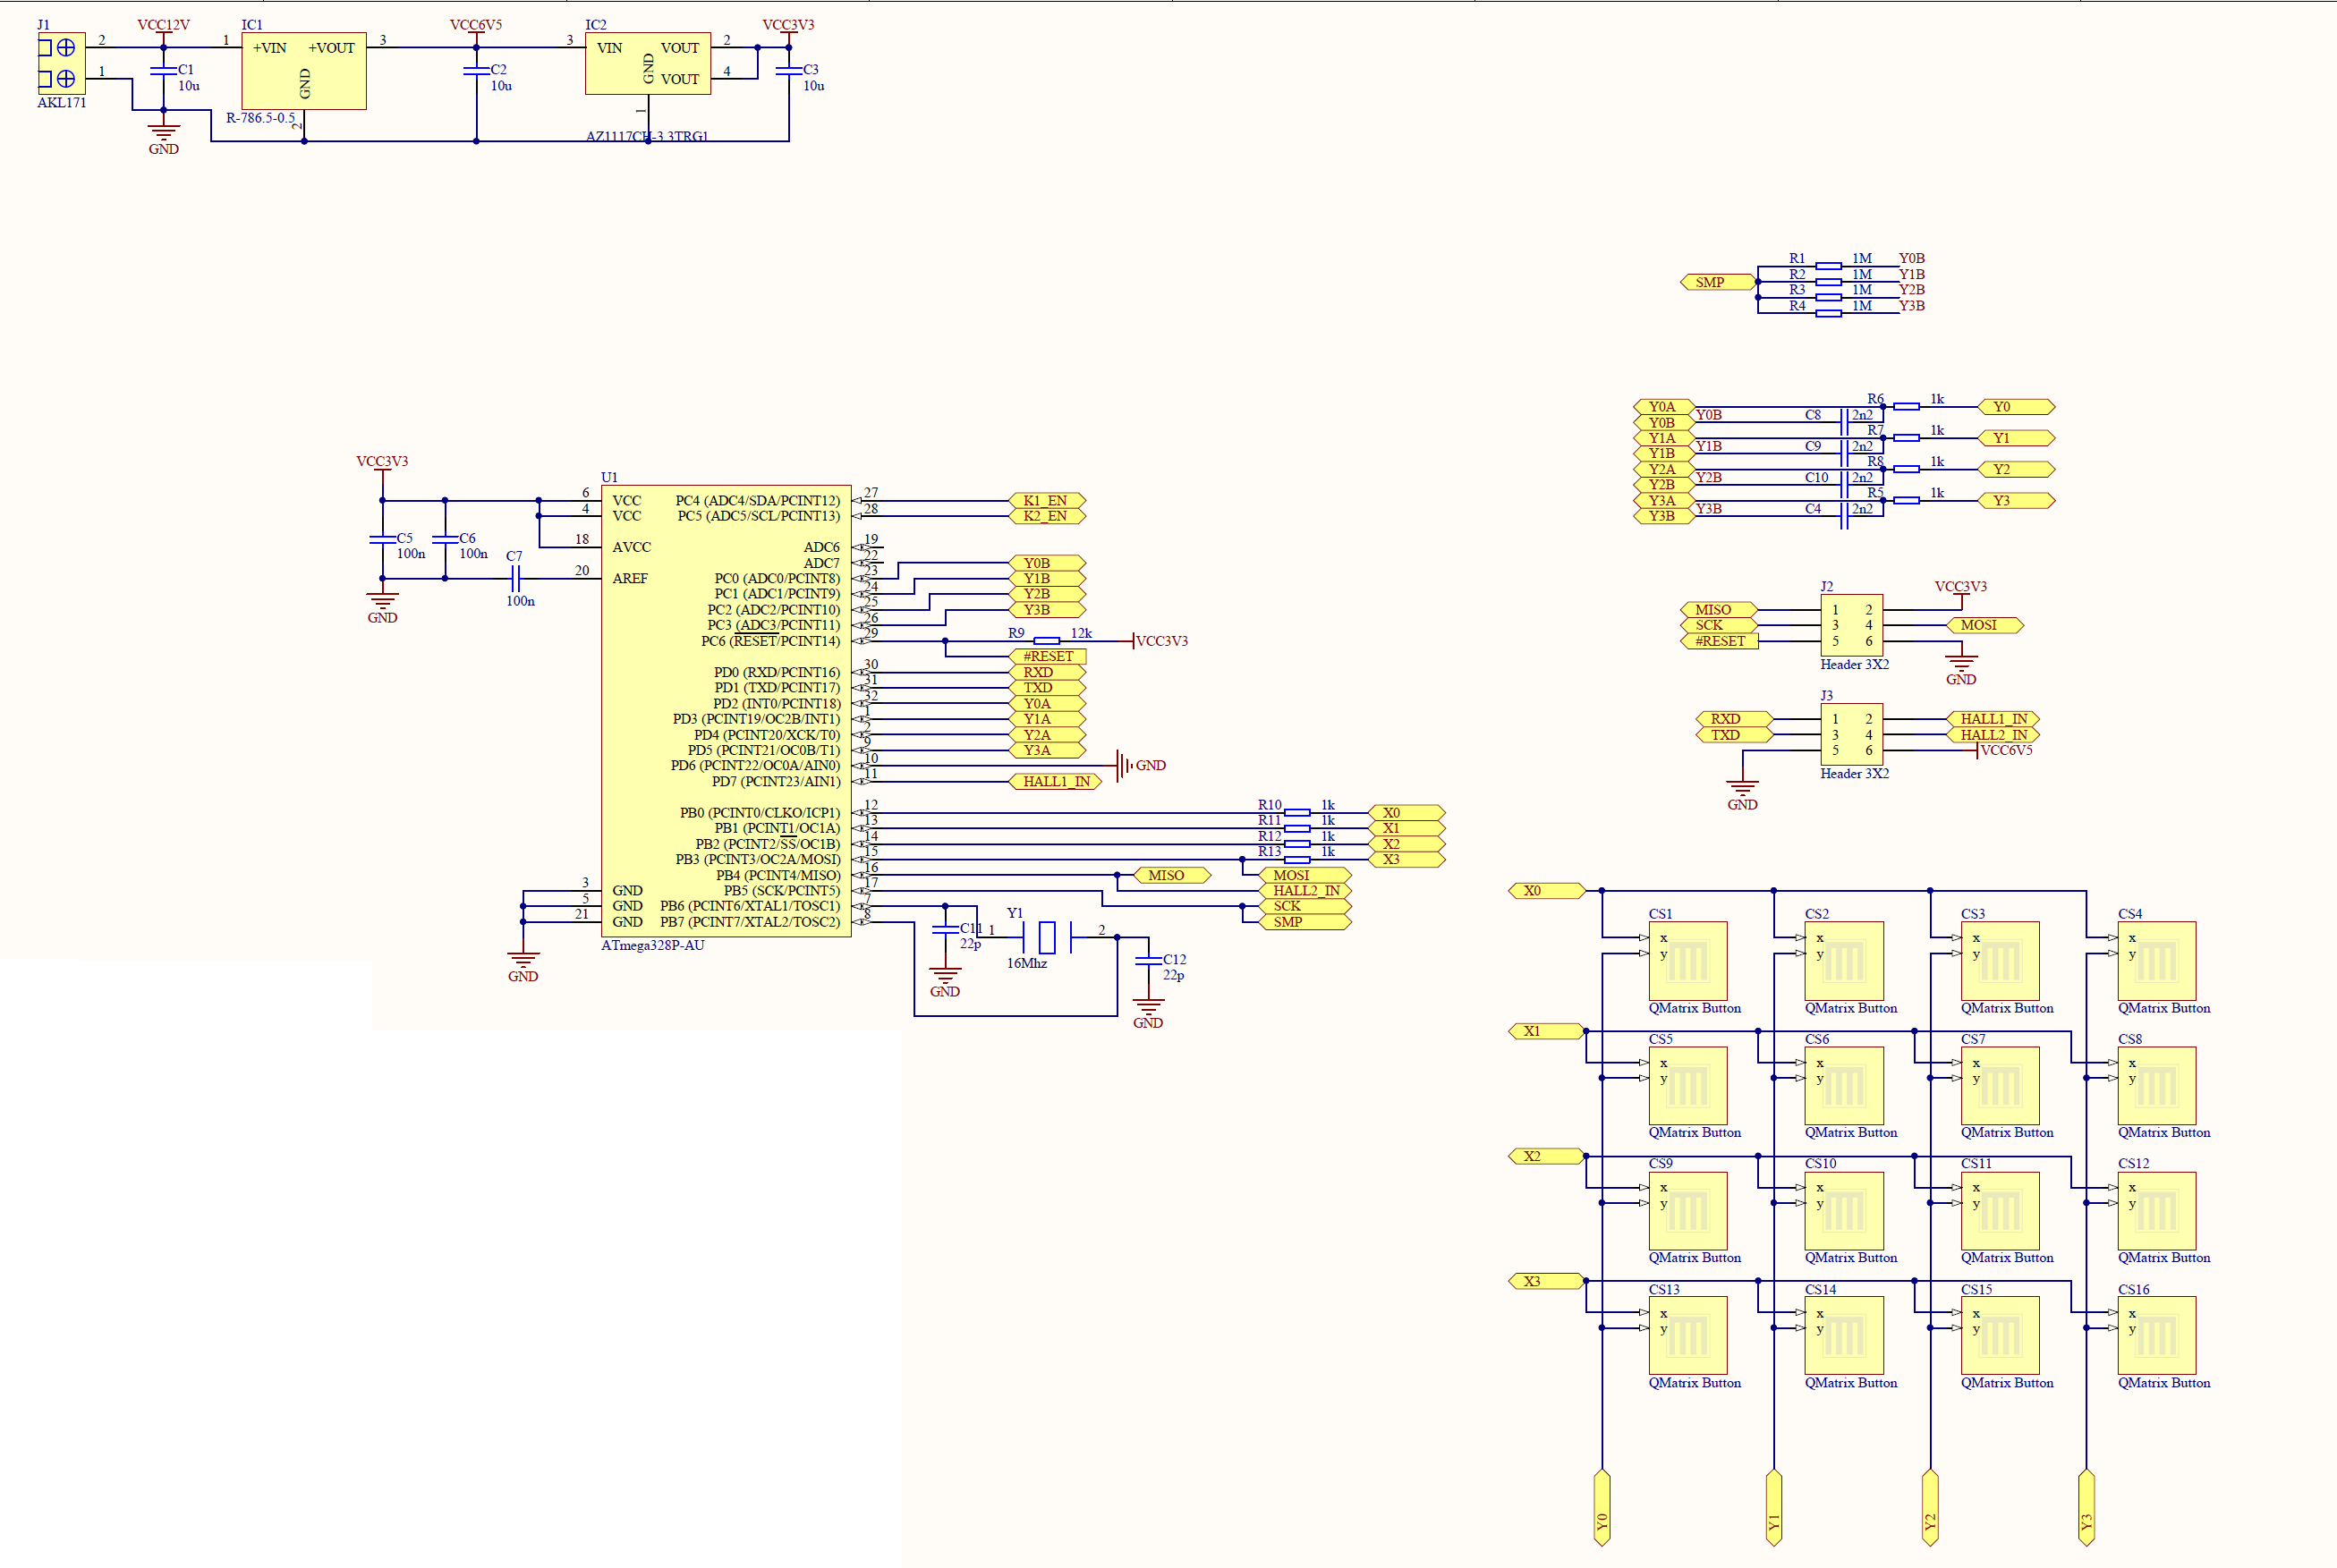Click the J1 AKL171 power connector

pyautogui.click(x=60, y=62)
